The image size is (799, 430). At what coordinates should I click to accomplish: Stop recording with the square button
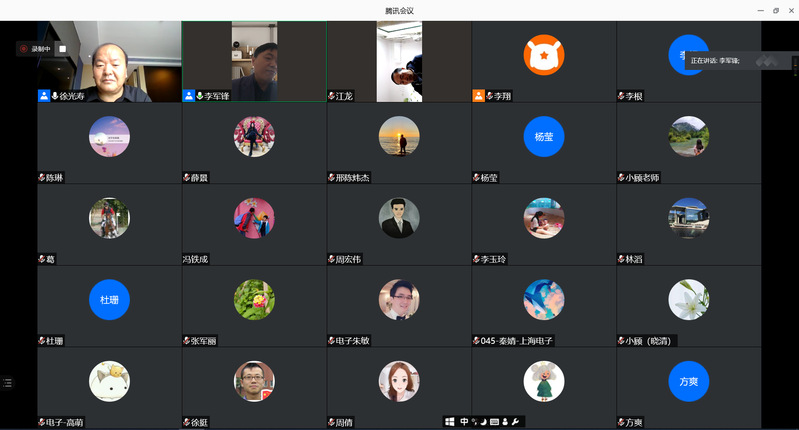tap(62, 48)
